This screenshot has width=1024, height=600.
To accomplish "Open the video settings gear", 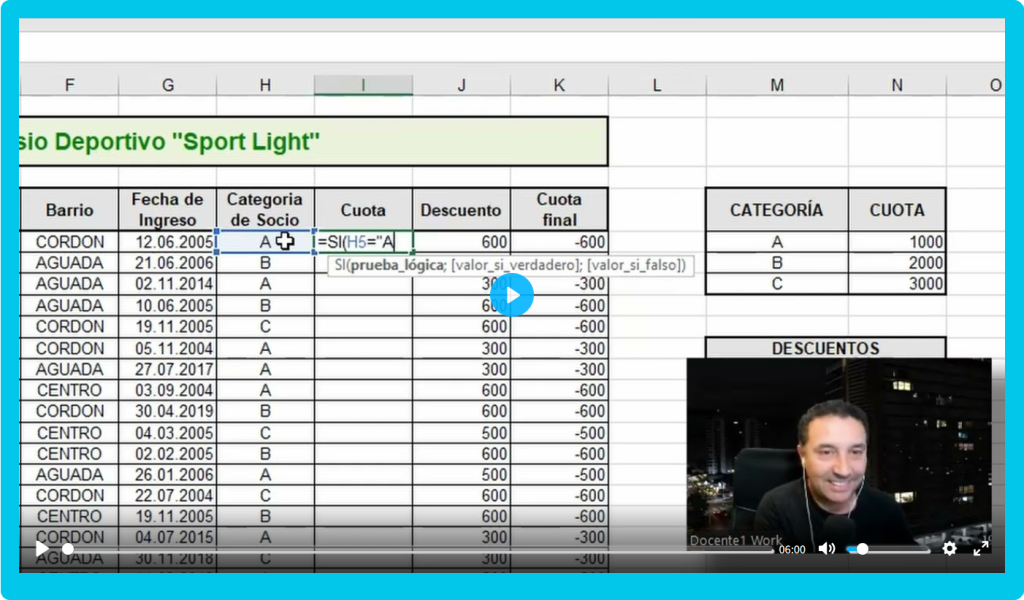I will coord(949,548).
